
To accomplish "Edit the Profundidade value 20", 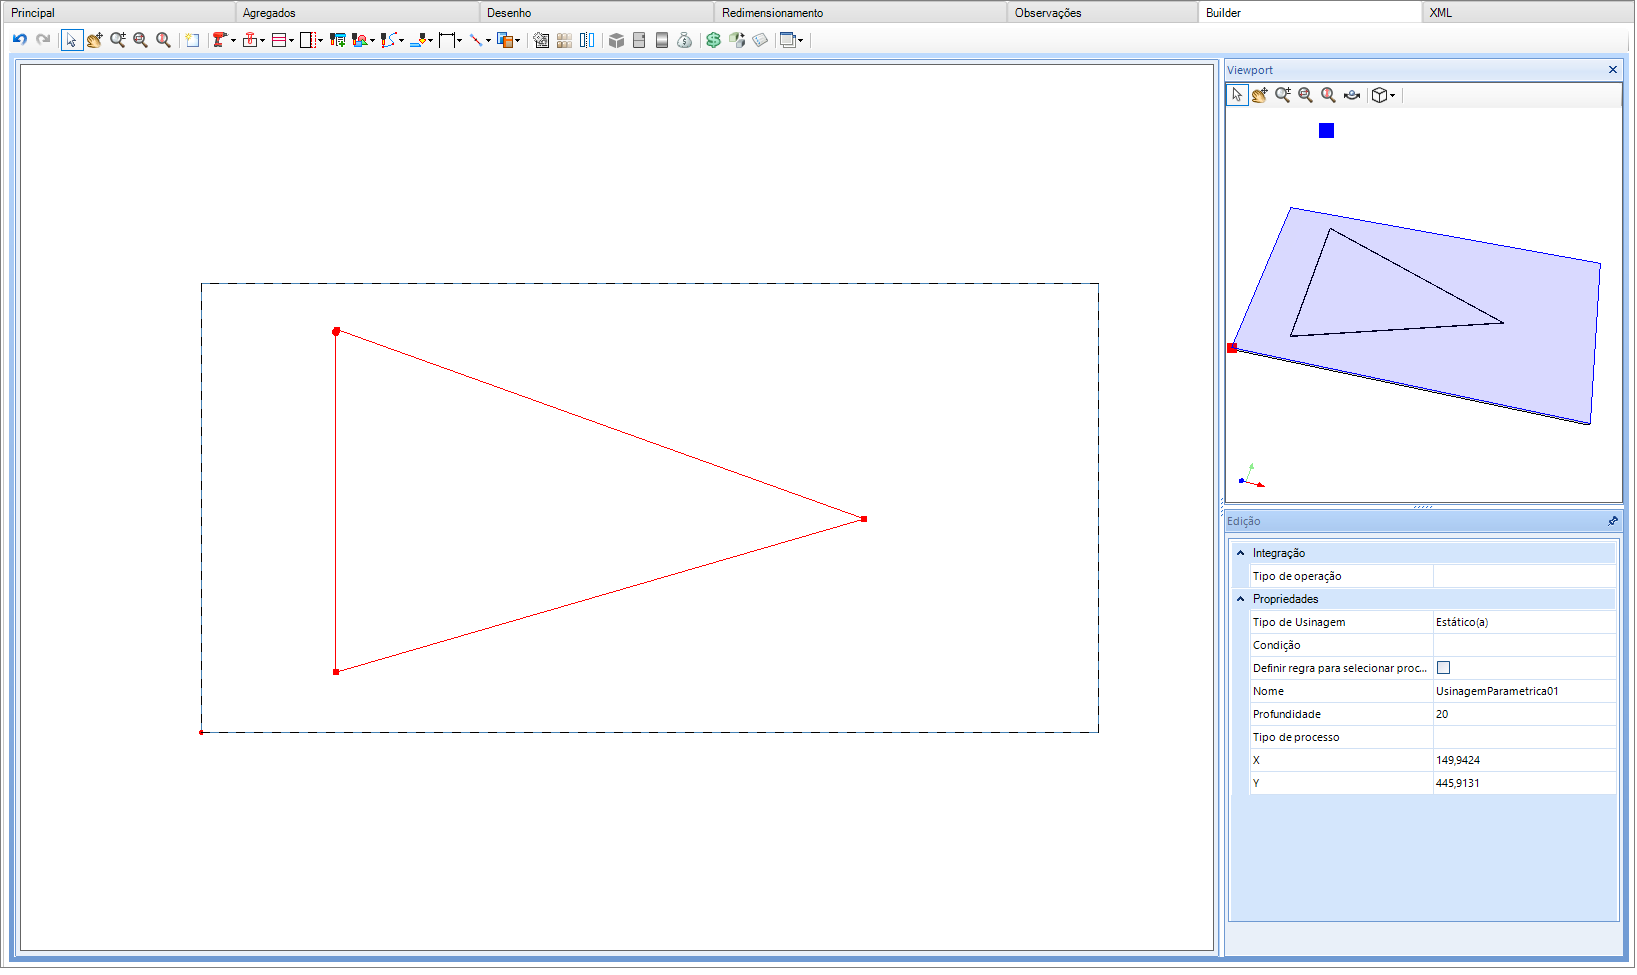I will [x=1524, y=714].
